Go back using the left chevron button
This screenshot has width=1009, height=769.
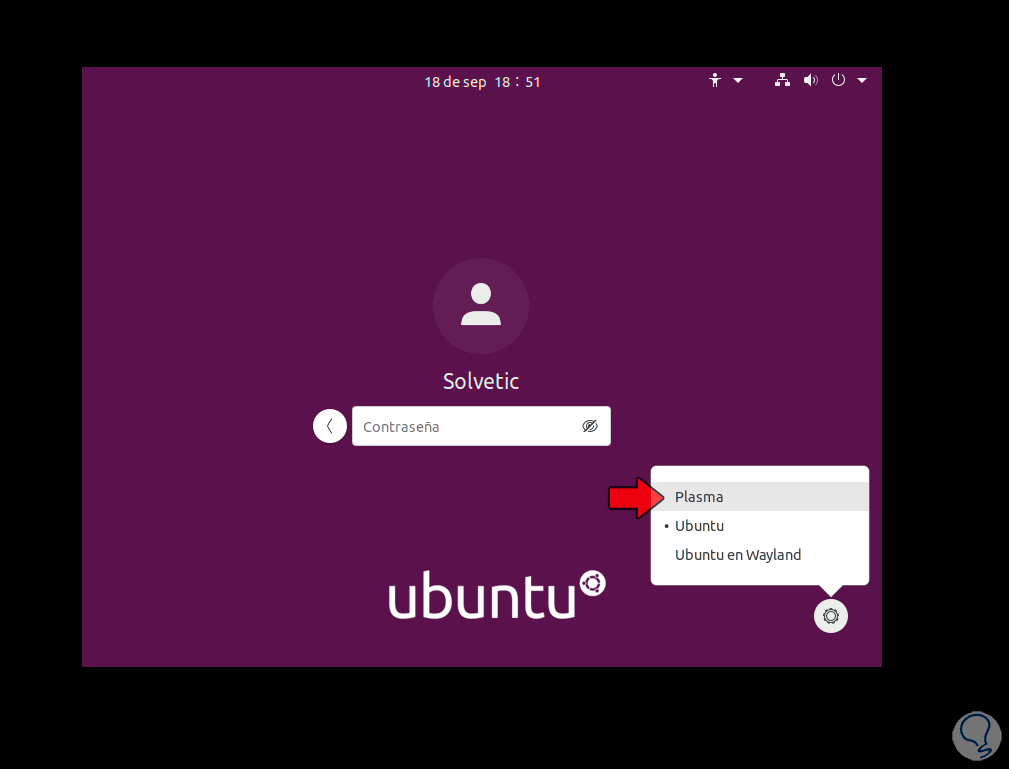click(x=329, y=426)
